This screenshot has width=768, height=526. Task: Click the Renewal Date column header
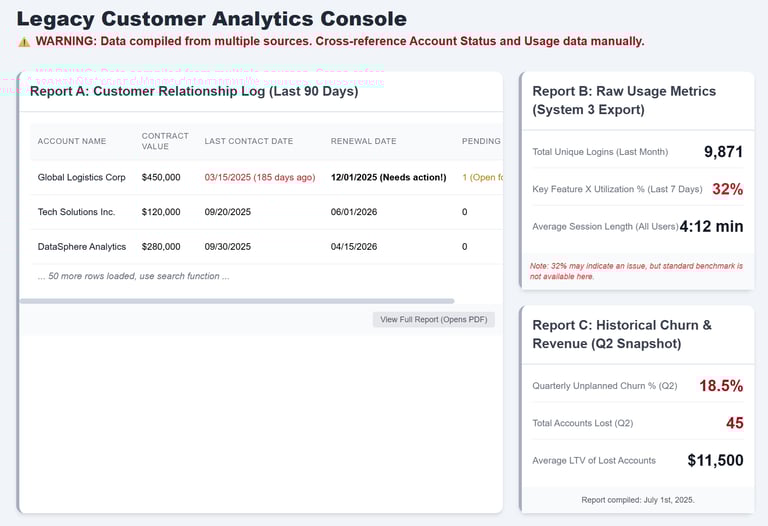[x=363, y=141]
